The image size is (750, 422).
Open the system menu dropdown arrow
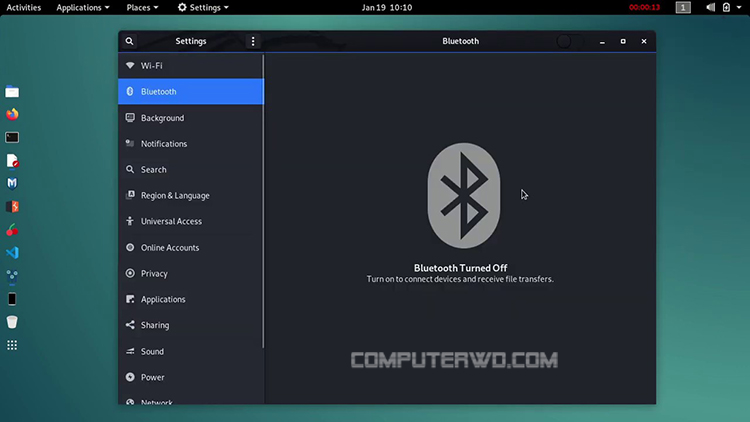click(739, 8)
